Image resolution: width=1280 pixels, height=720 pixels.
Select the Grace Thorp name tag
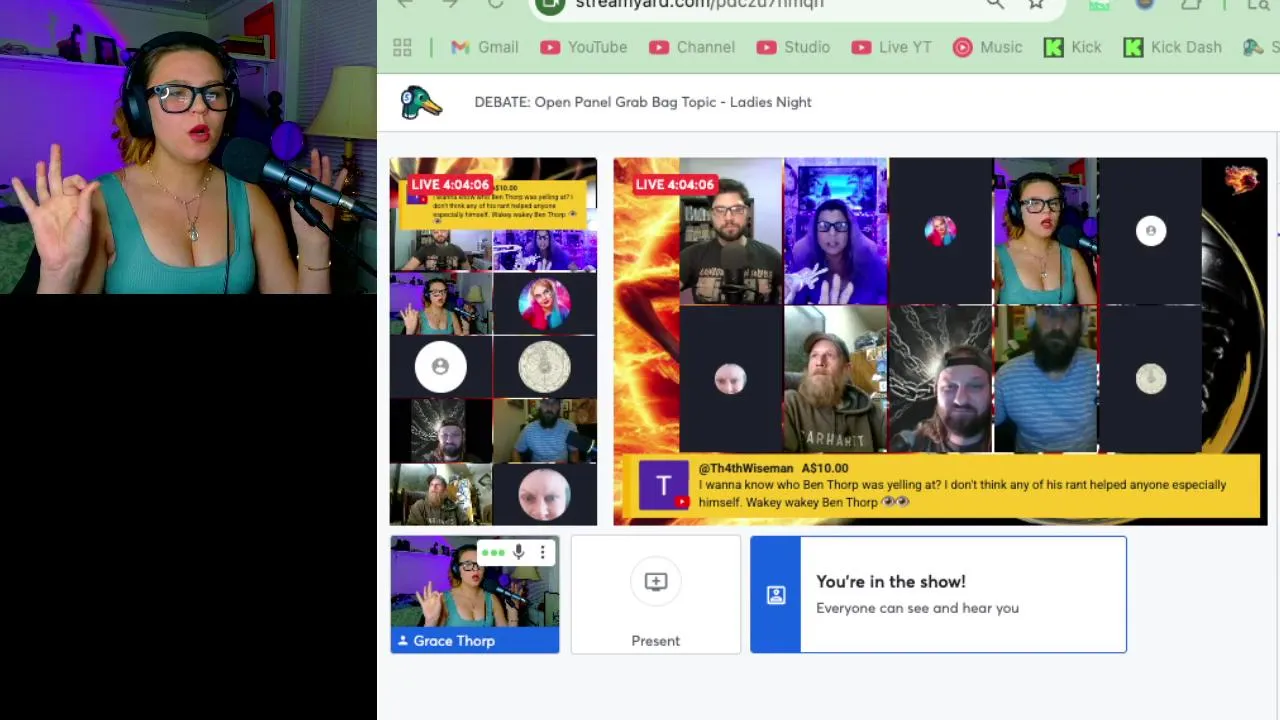475,641
